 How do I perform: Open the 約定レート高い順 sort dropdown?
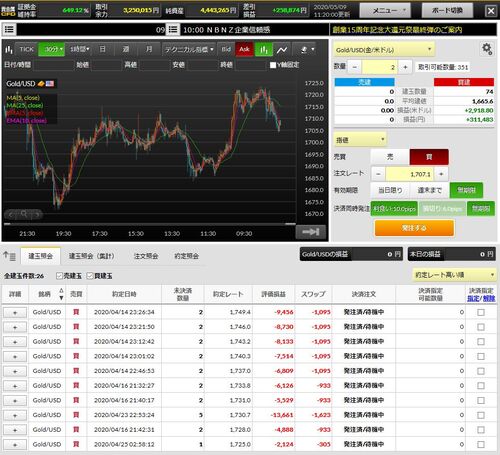tap(454, 275)
